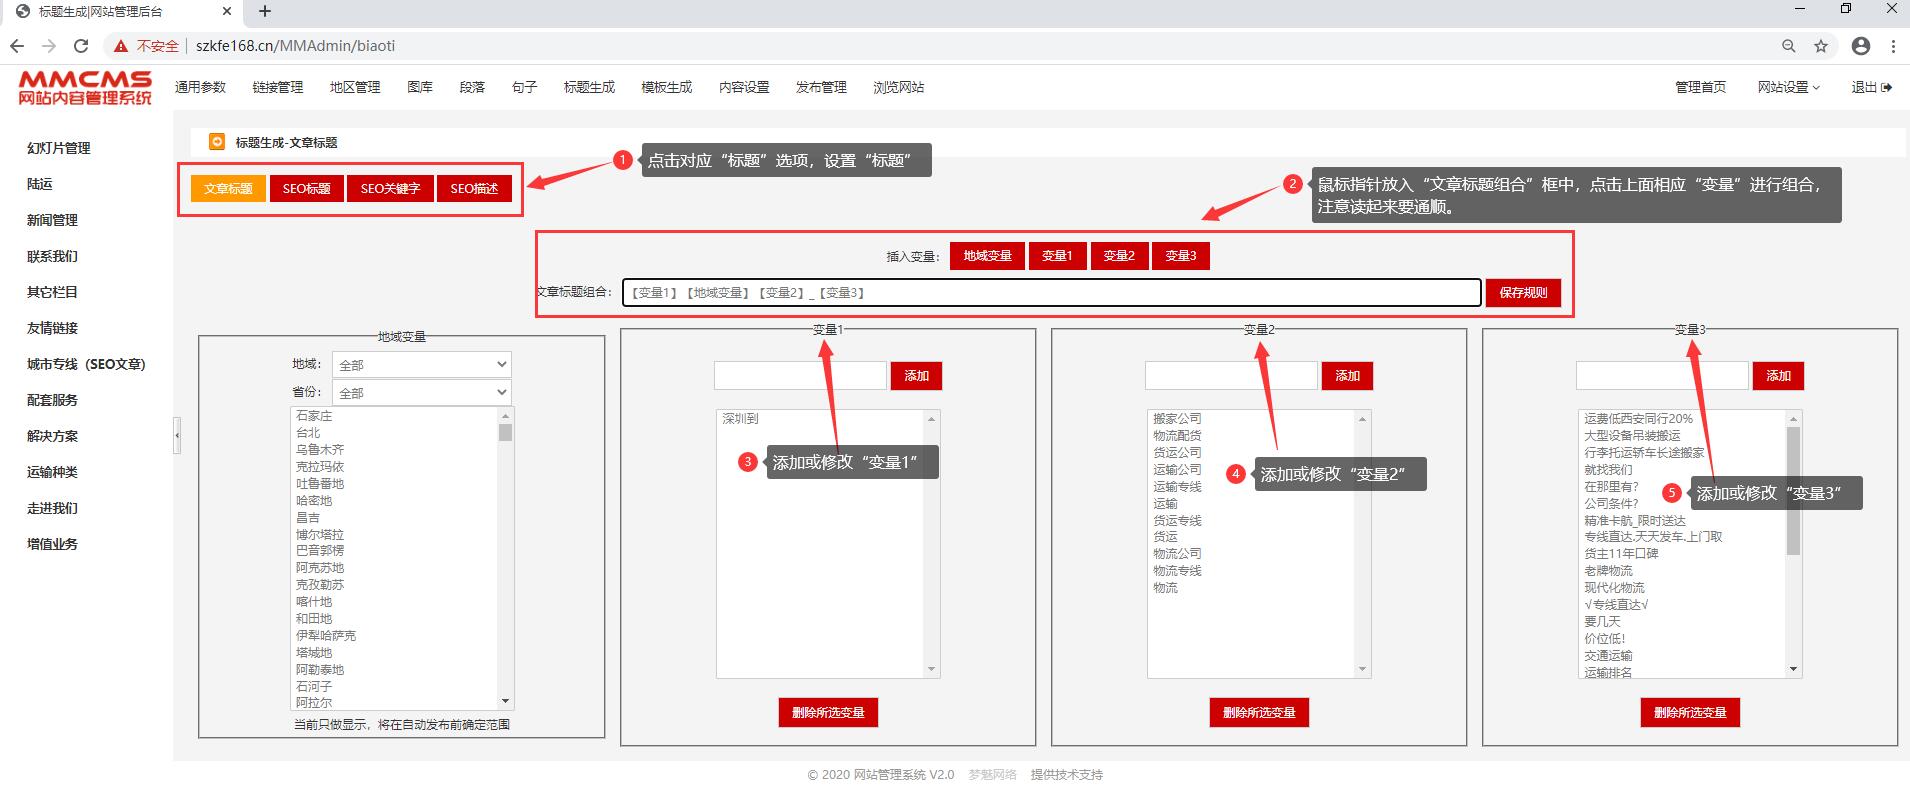Switch to the SEO标题 tab

tap(306, 189)
